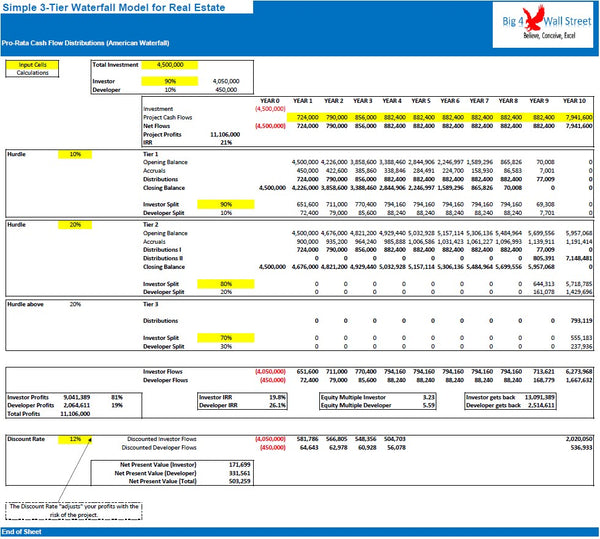Select the Year 10 Project Cash Flows cell 7,941,600
Image resolution: width=600 pixels, height=539 pixels.
[x=577, y=117]
